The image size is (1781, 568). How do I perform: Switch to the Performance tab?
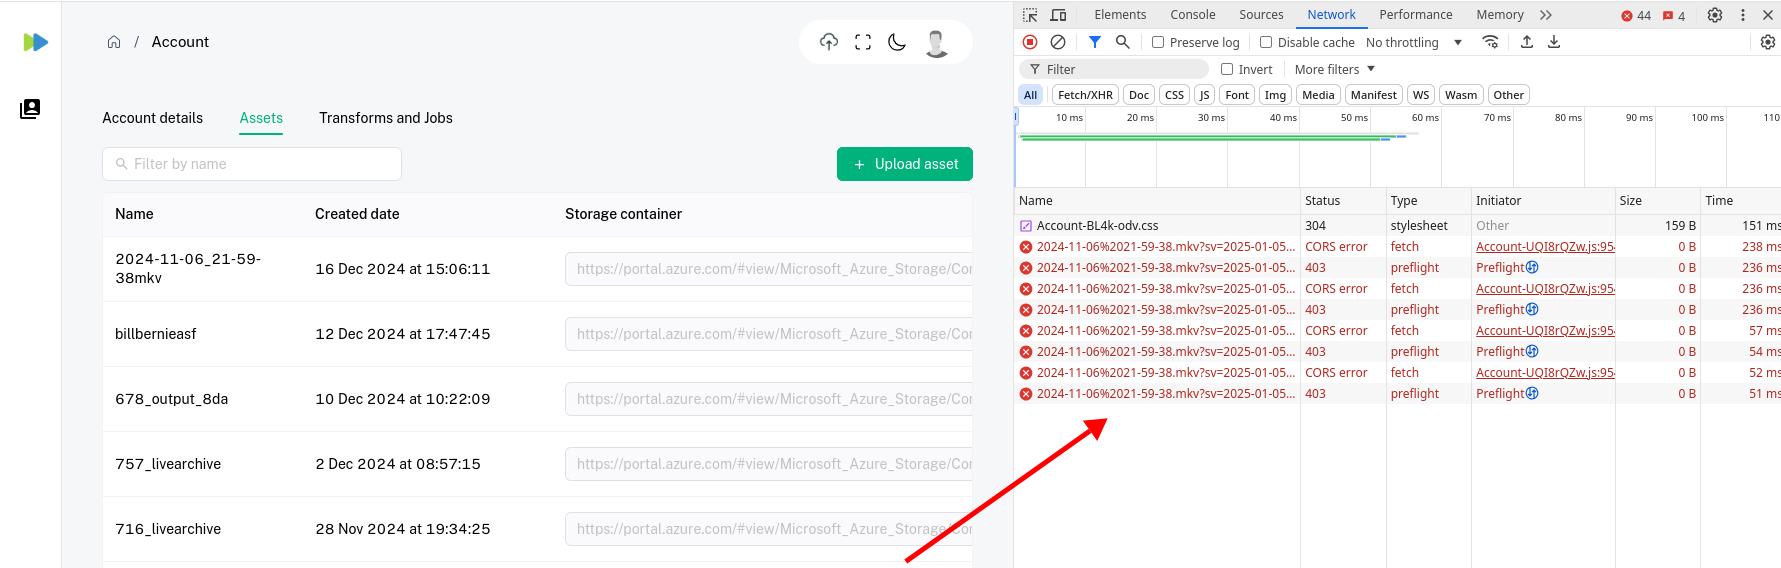(1415, 15)
